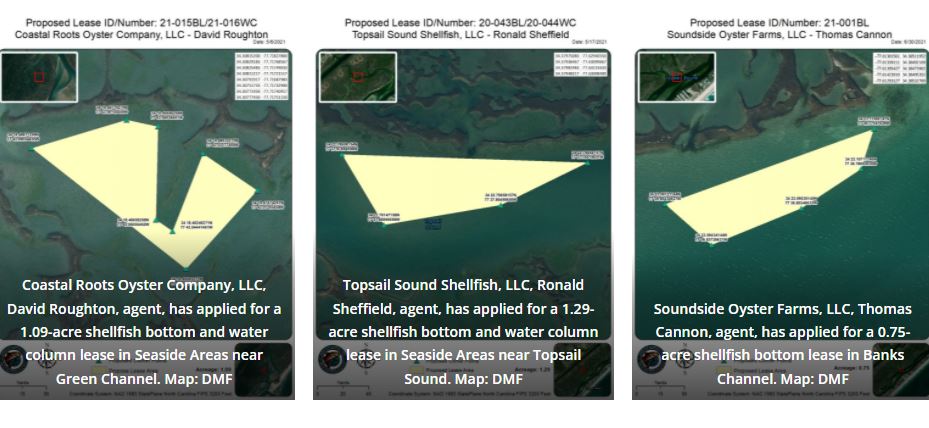Click the coordinates table on Coastal Roots map
The image size is (929, 428).
pyautogui.click(x=260, y=76)
